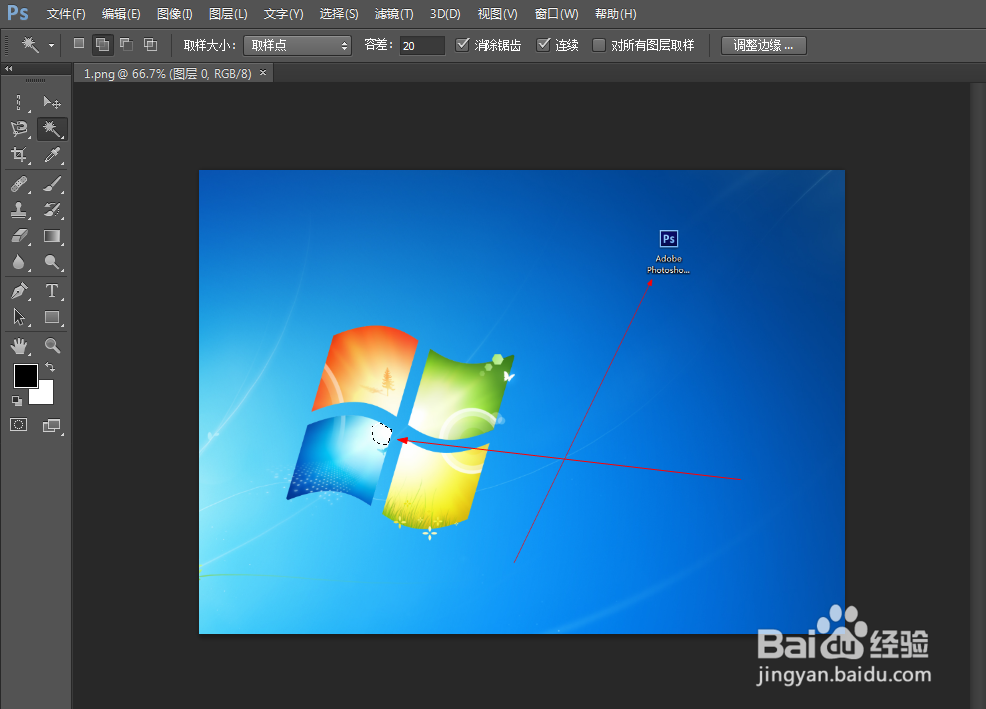Open the 窗口(W) menu
986x709 pixels.
tap(557, 14)
